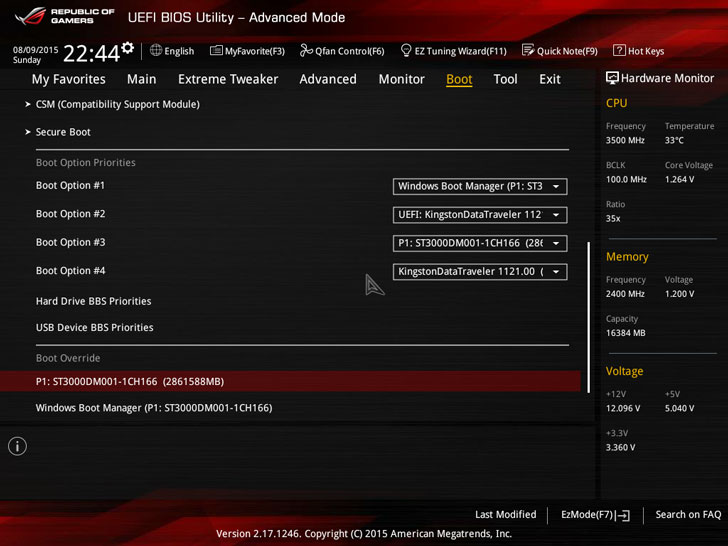728x546 pixels.
Task: Open the Boot Option #4 dropdown
Action: pos(480,272)
